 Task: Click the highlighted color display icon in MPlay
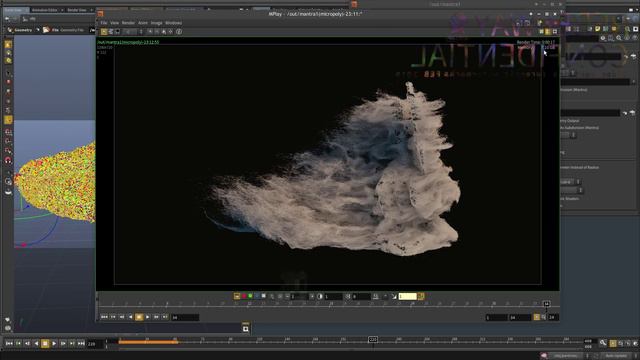(x=237, y=296)
